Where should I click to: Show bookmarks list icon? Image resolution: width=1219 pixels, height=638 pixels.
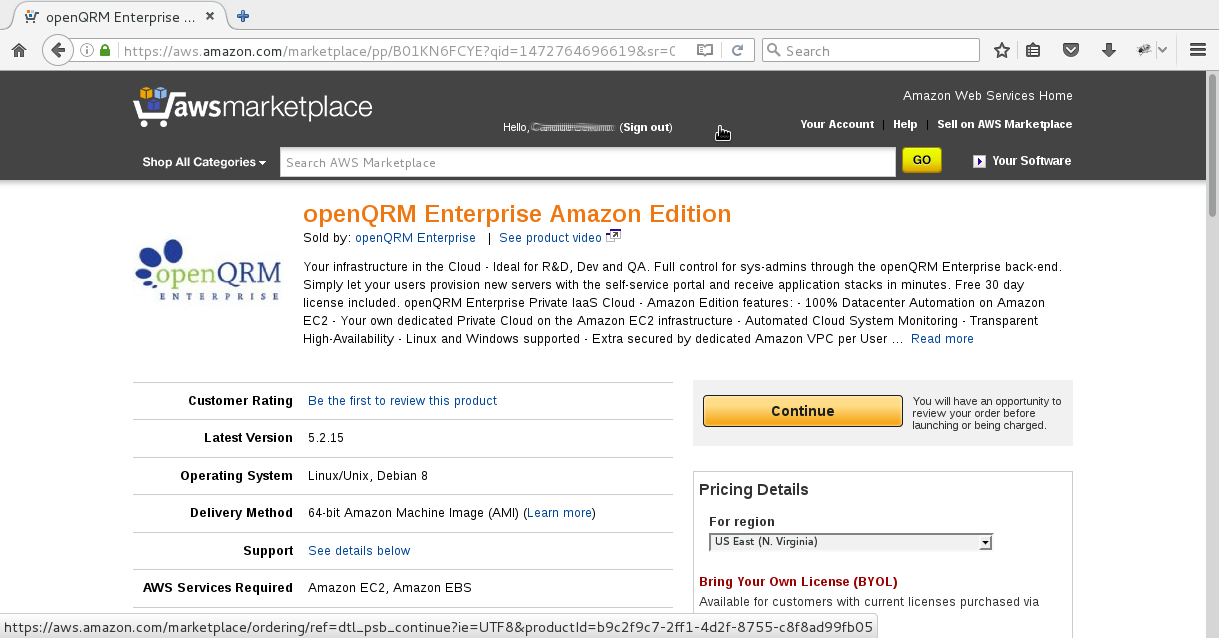[x=1034, y=50]
